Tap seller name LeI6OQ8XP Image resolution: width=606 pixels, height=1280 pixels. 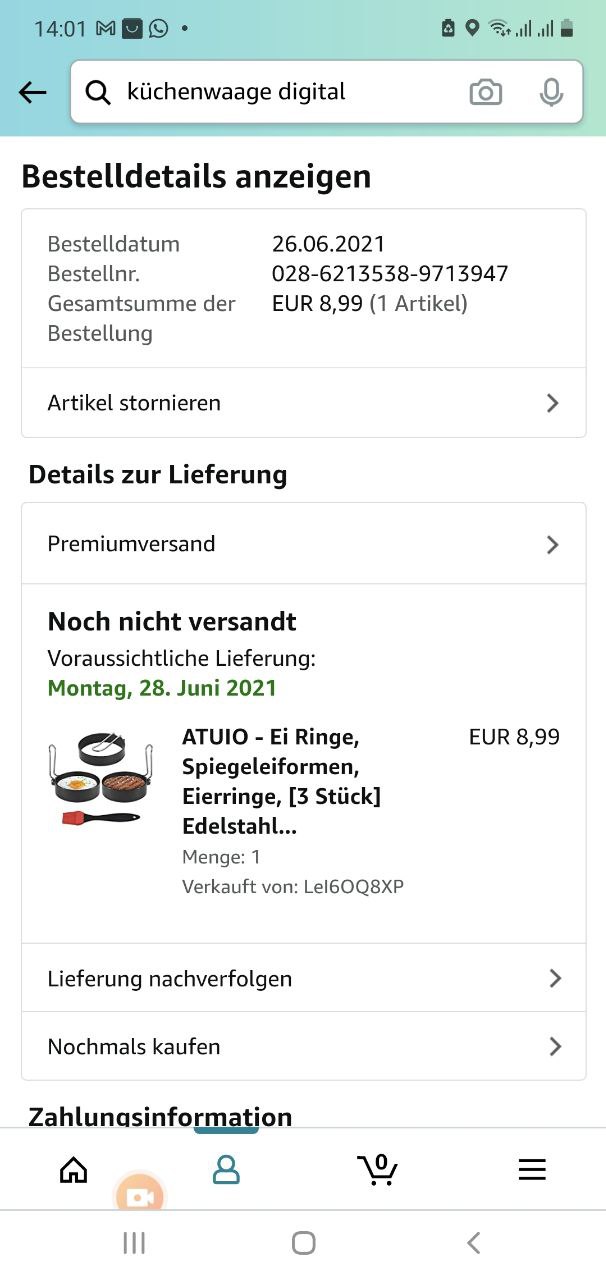[353, 886]
